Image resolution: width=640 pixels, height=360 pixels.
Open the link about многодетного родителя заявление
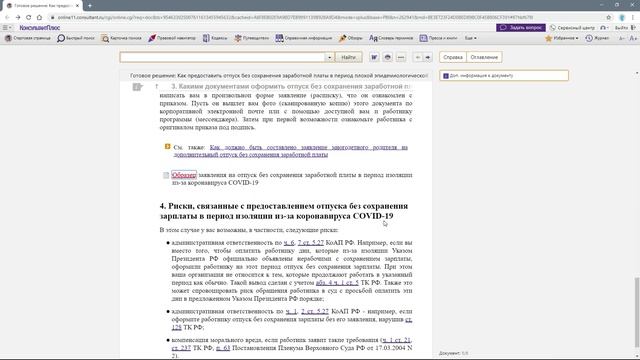tap(290, 151)
